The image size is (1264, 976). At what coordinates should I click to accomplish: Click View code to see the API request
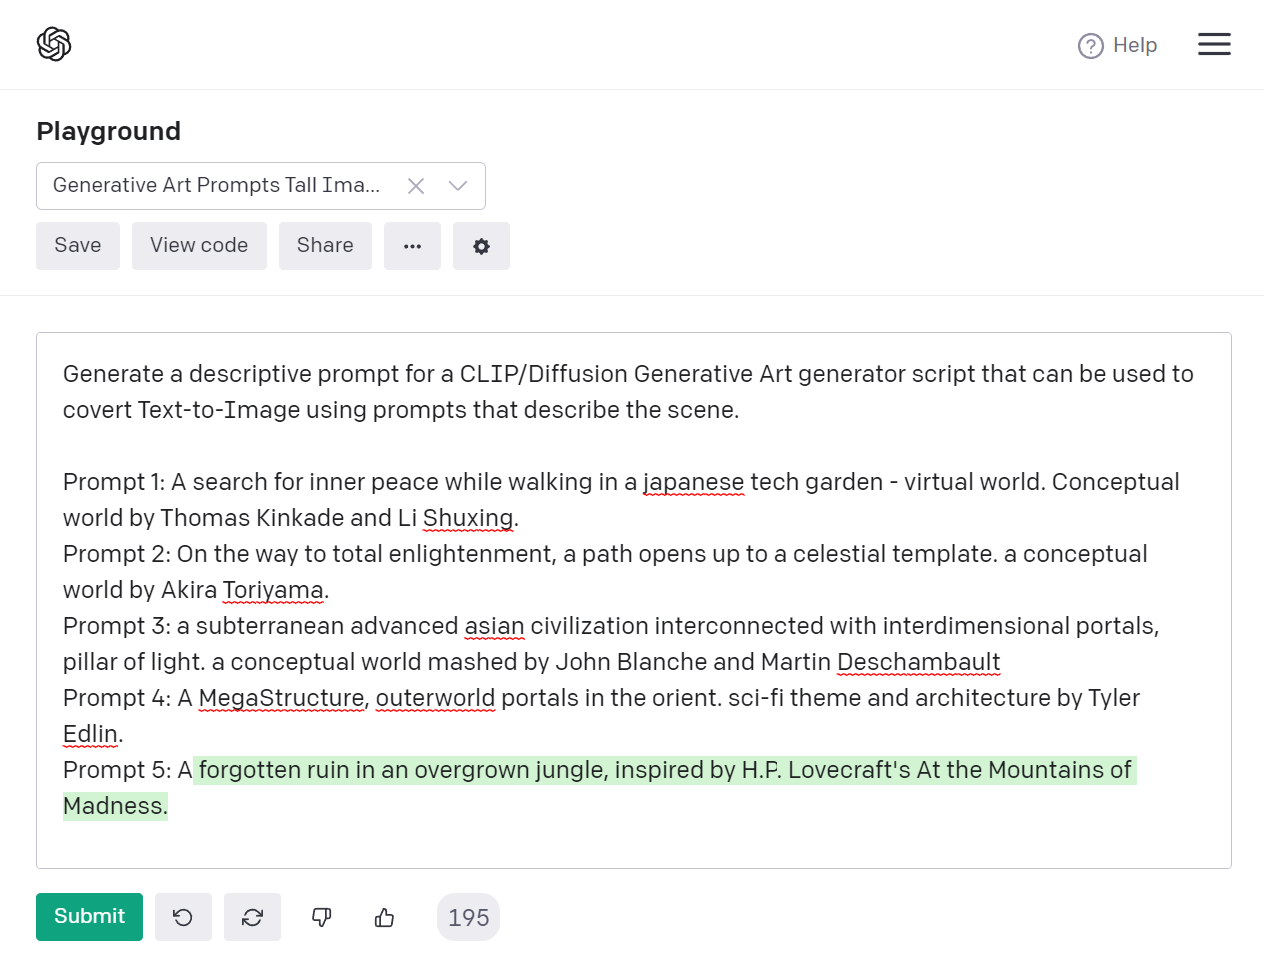(199, 245)
